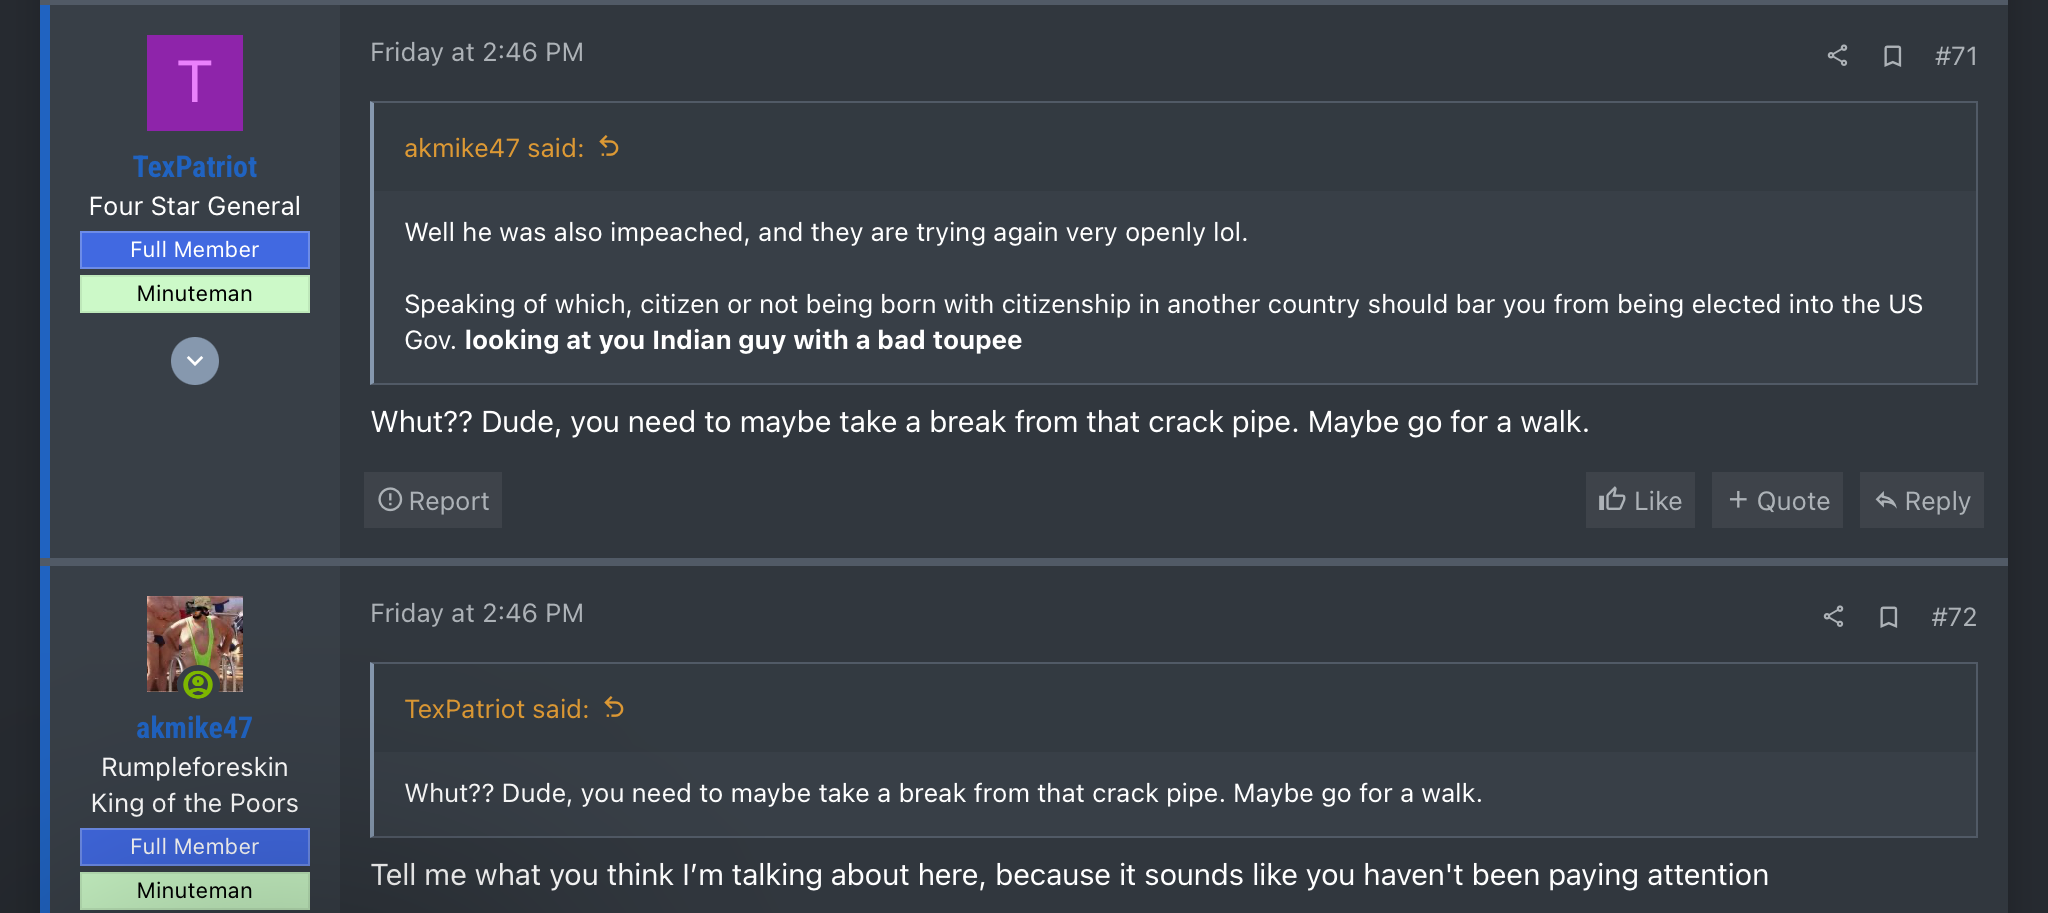
Task: Reply to TexPatriot's post
Action: 1922,501
